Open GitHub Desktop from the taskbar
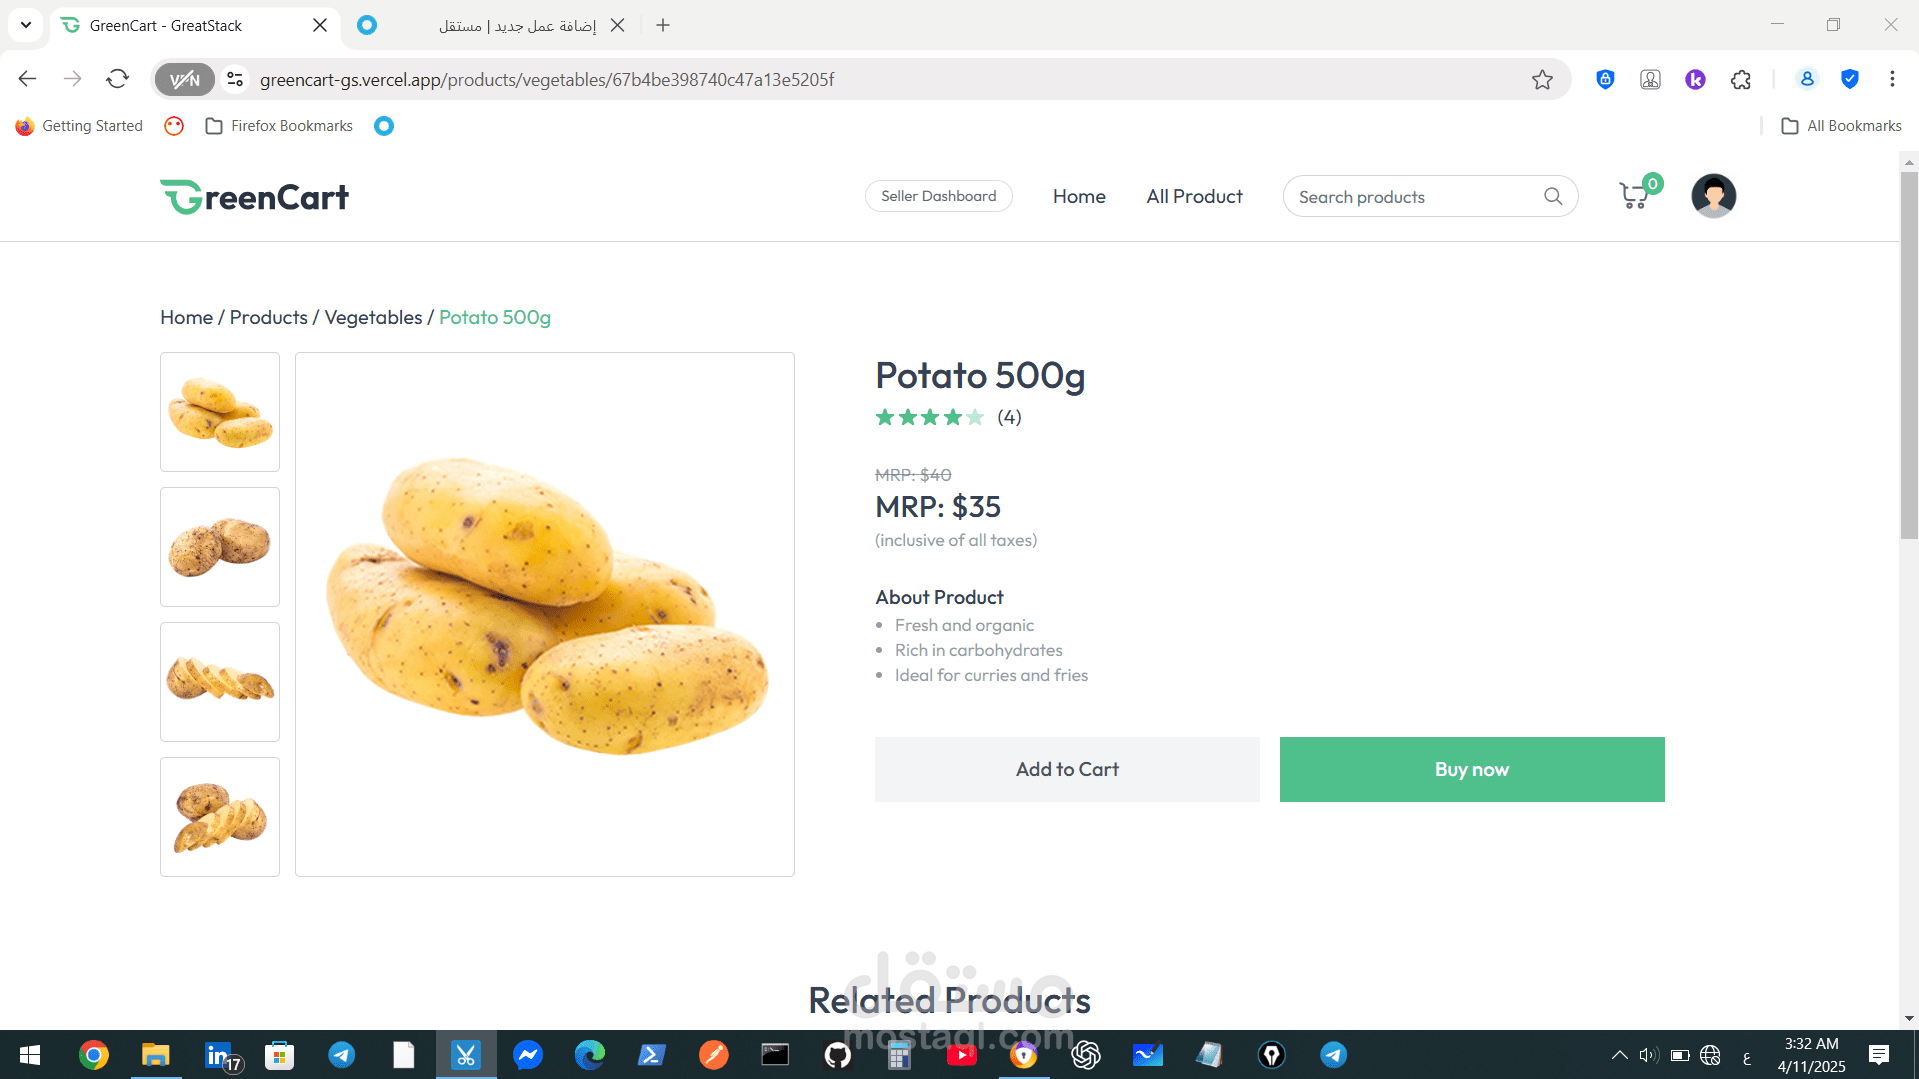Image resolution: width=1919 pixels, height=1079 pixels. click(x=837, y=1055)
